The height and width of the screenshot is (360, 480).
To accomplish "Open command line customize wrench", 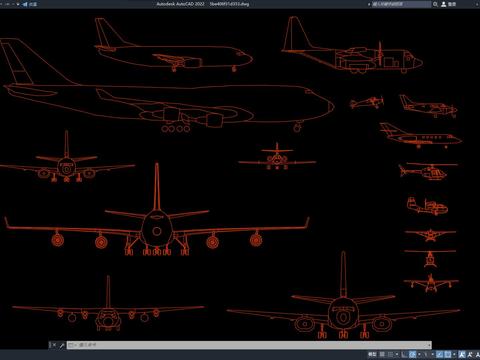I will [62, 345].
